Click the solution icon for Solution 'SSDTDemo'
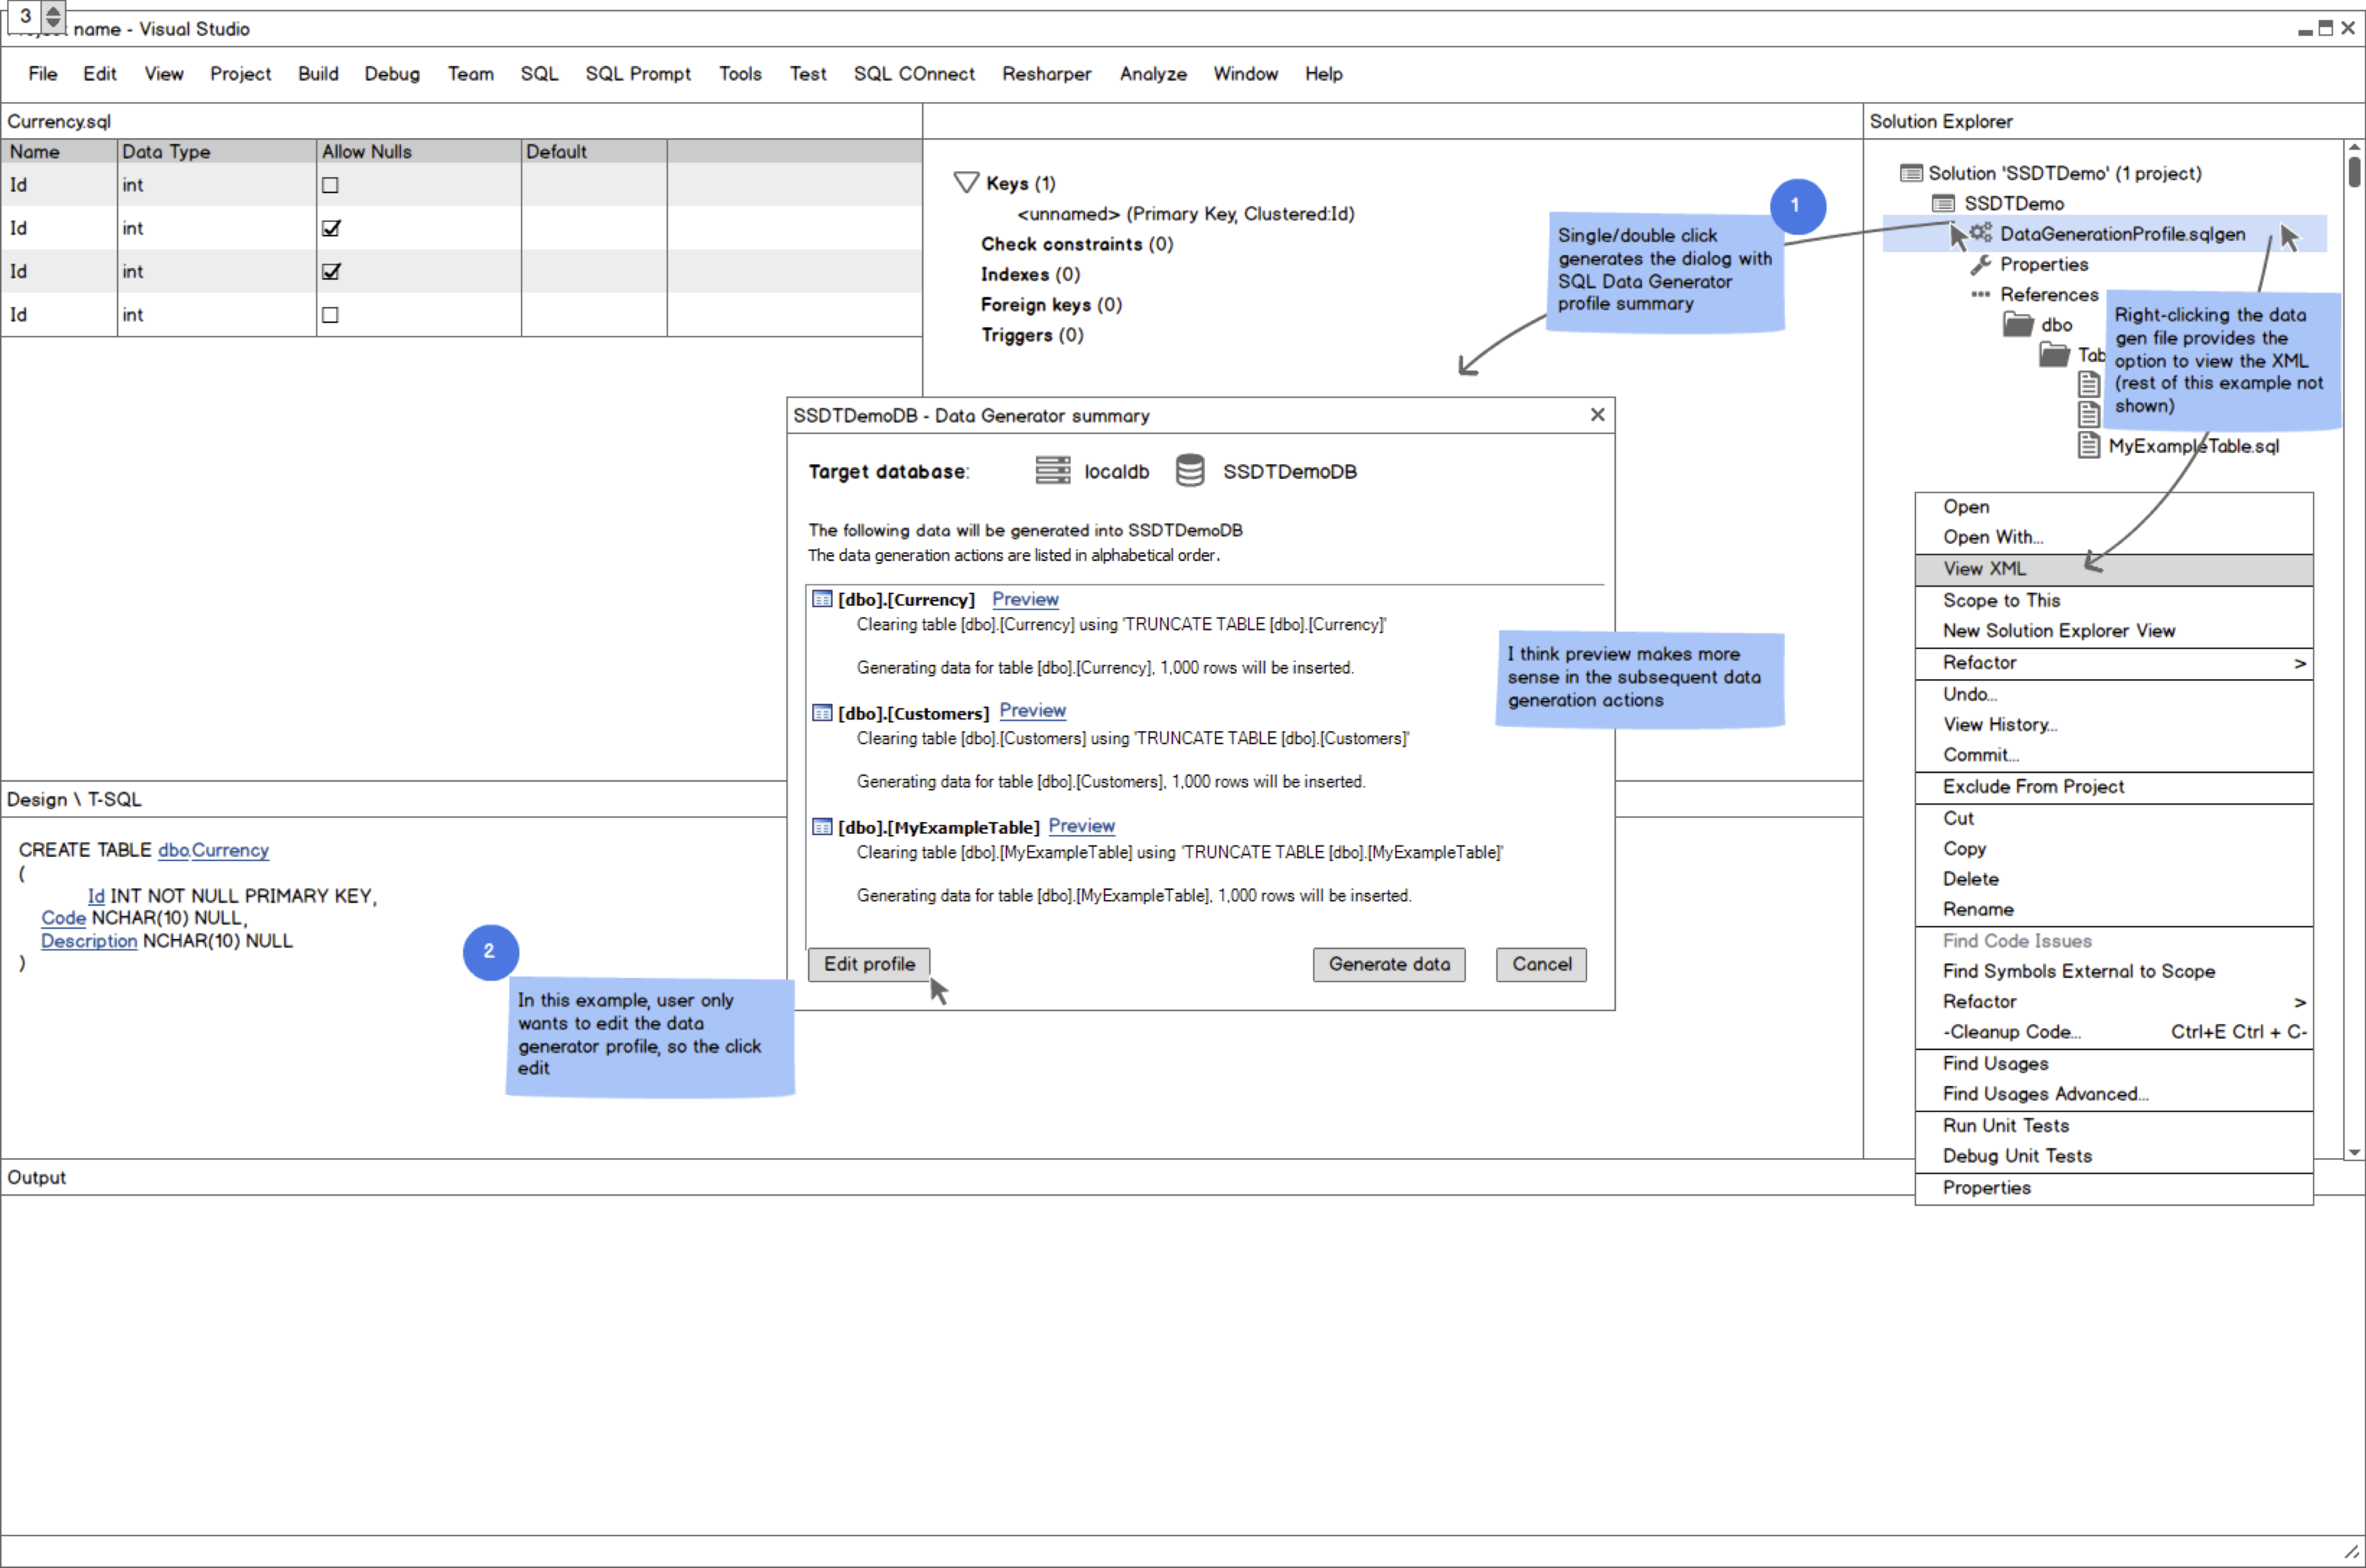 (x=1910, y=173)
